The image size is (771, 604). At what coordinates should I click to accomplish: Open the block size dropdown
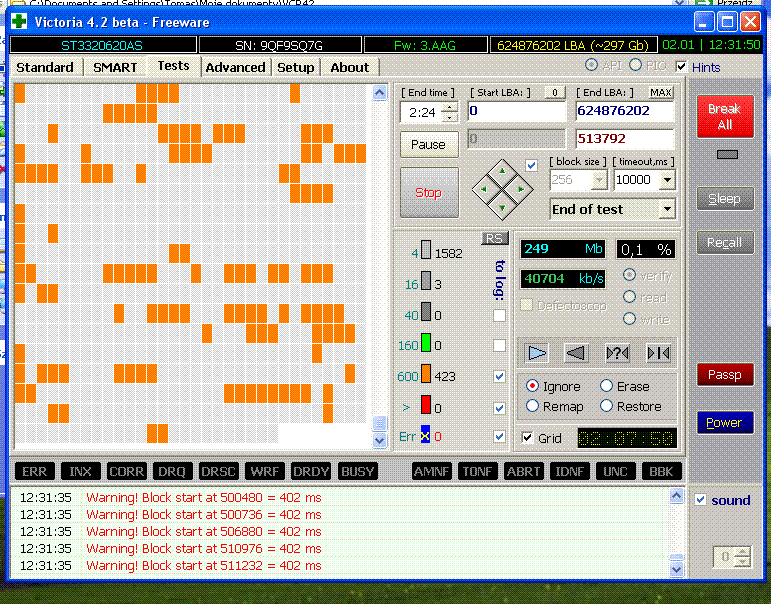pyautogui.click(x=598, y=180)
